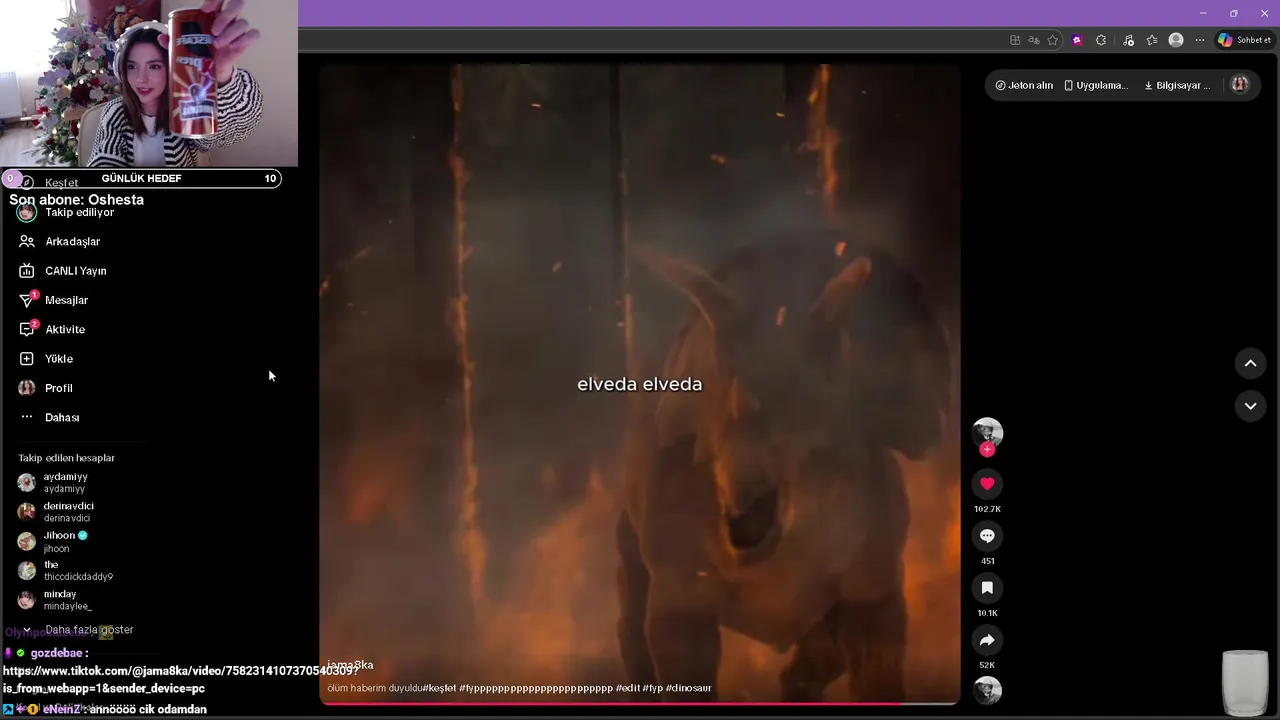The height and width of the screenshot is (720, 1280).
Task: Click video player to pause playback
Action: click(x=640, y=384)
